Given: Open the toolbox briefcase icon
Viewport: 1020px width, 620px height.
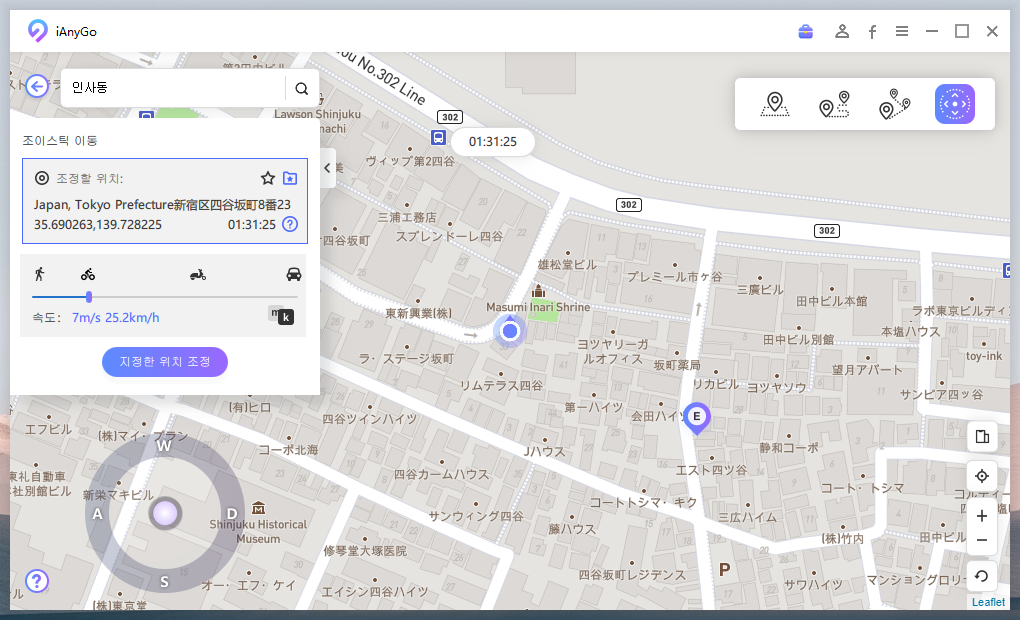Looking at the screenshot, I should tap(805, 31).
